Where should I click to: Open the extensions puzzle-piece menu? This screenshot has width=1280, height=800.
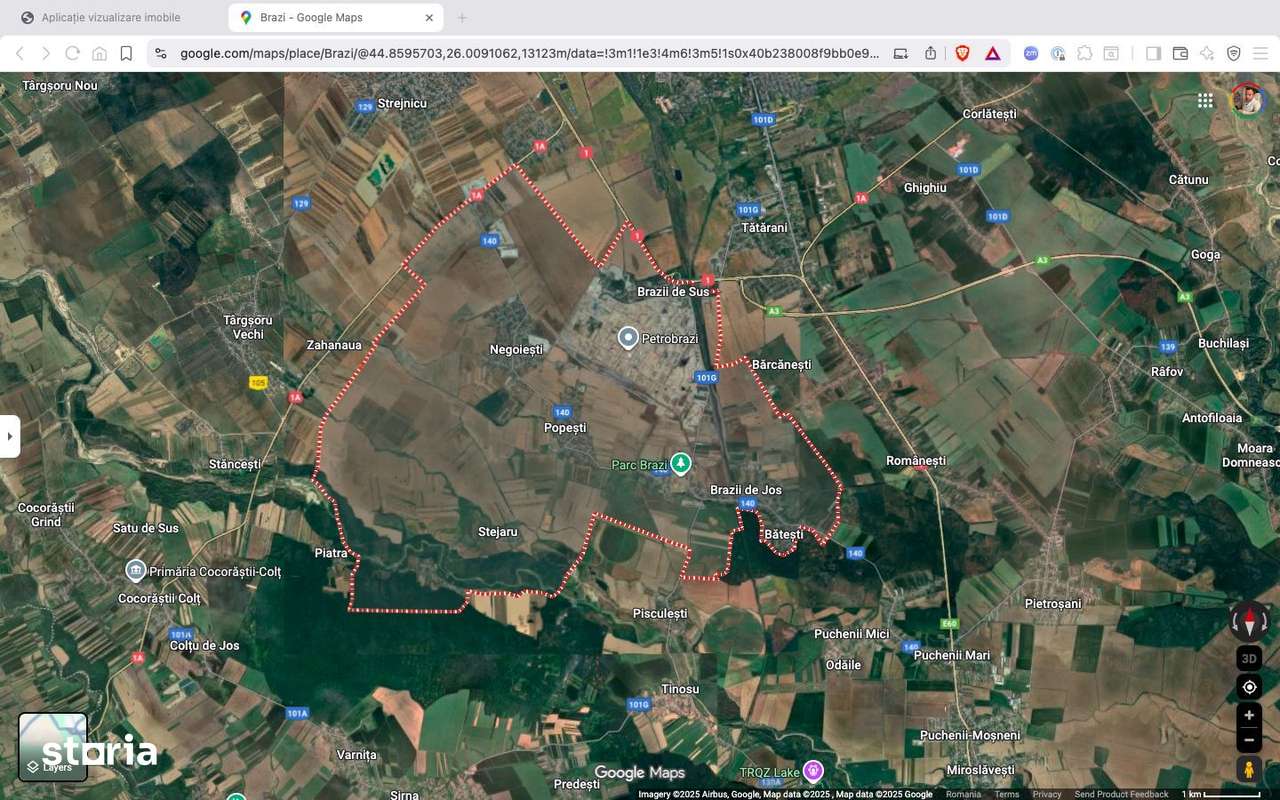point(1084,53)
